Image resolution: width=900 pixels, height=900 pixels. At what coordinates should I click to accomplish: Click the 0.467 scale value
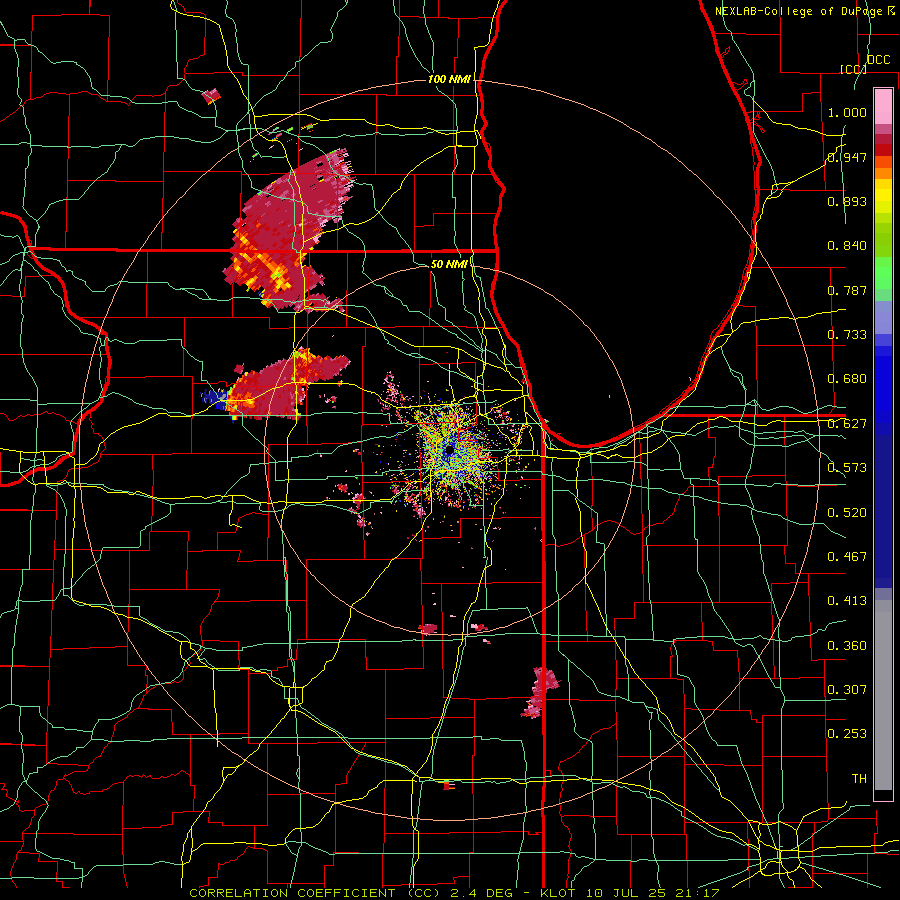coord(847,557)
